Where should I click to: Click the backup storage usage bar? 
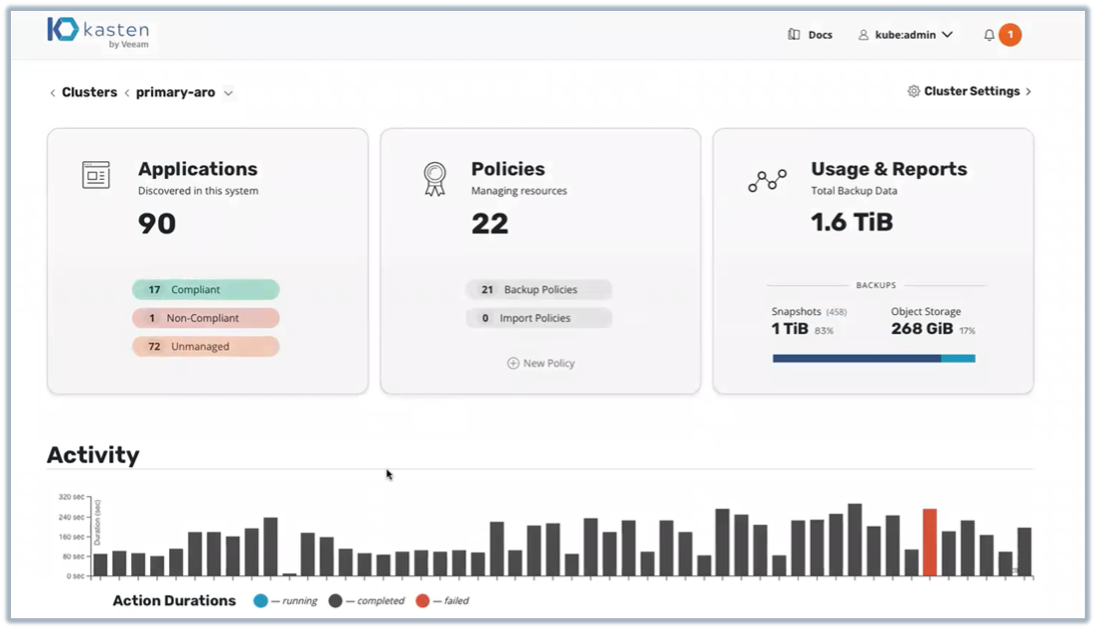click(x=873, y=358)
